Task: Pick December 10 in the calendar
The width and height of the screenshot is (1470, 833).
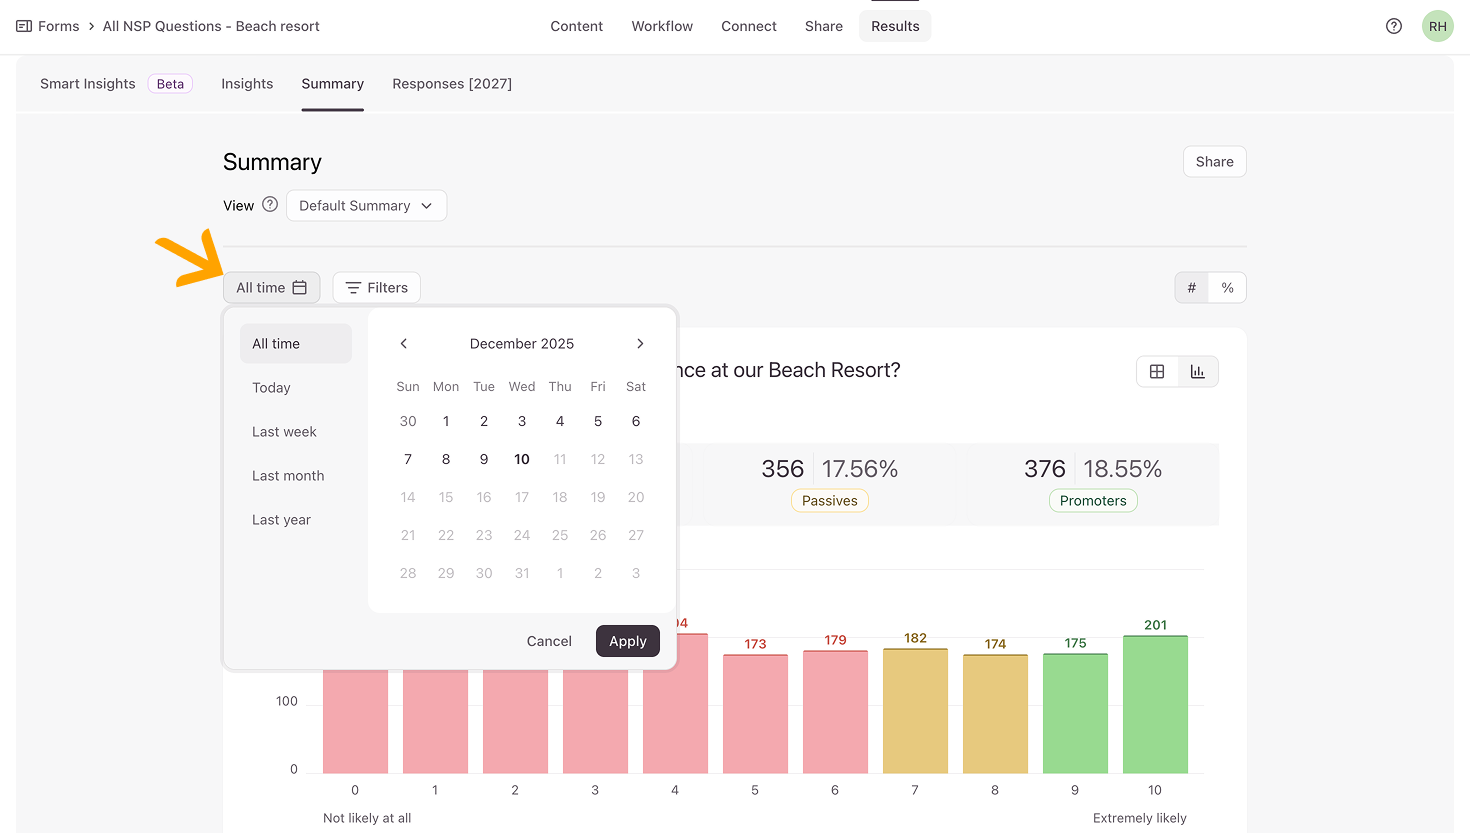Action: pos(522,459)
